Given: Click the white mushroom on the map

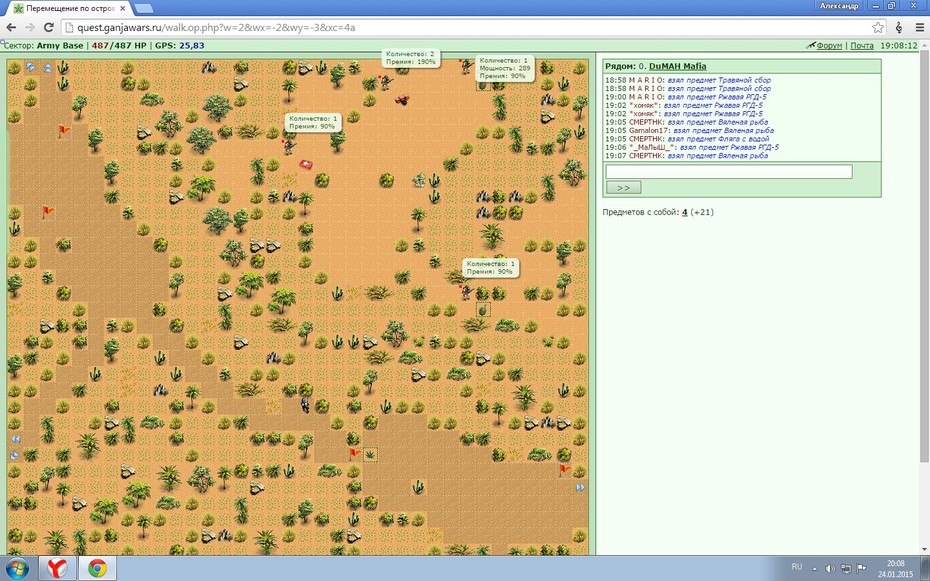Looking at the screenshot, I should [419, 180].
